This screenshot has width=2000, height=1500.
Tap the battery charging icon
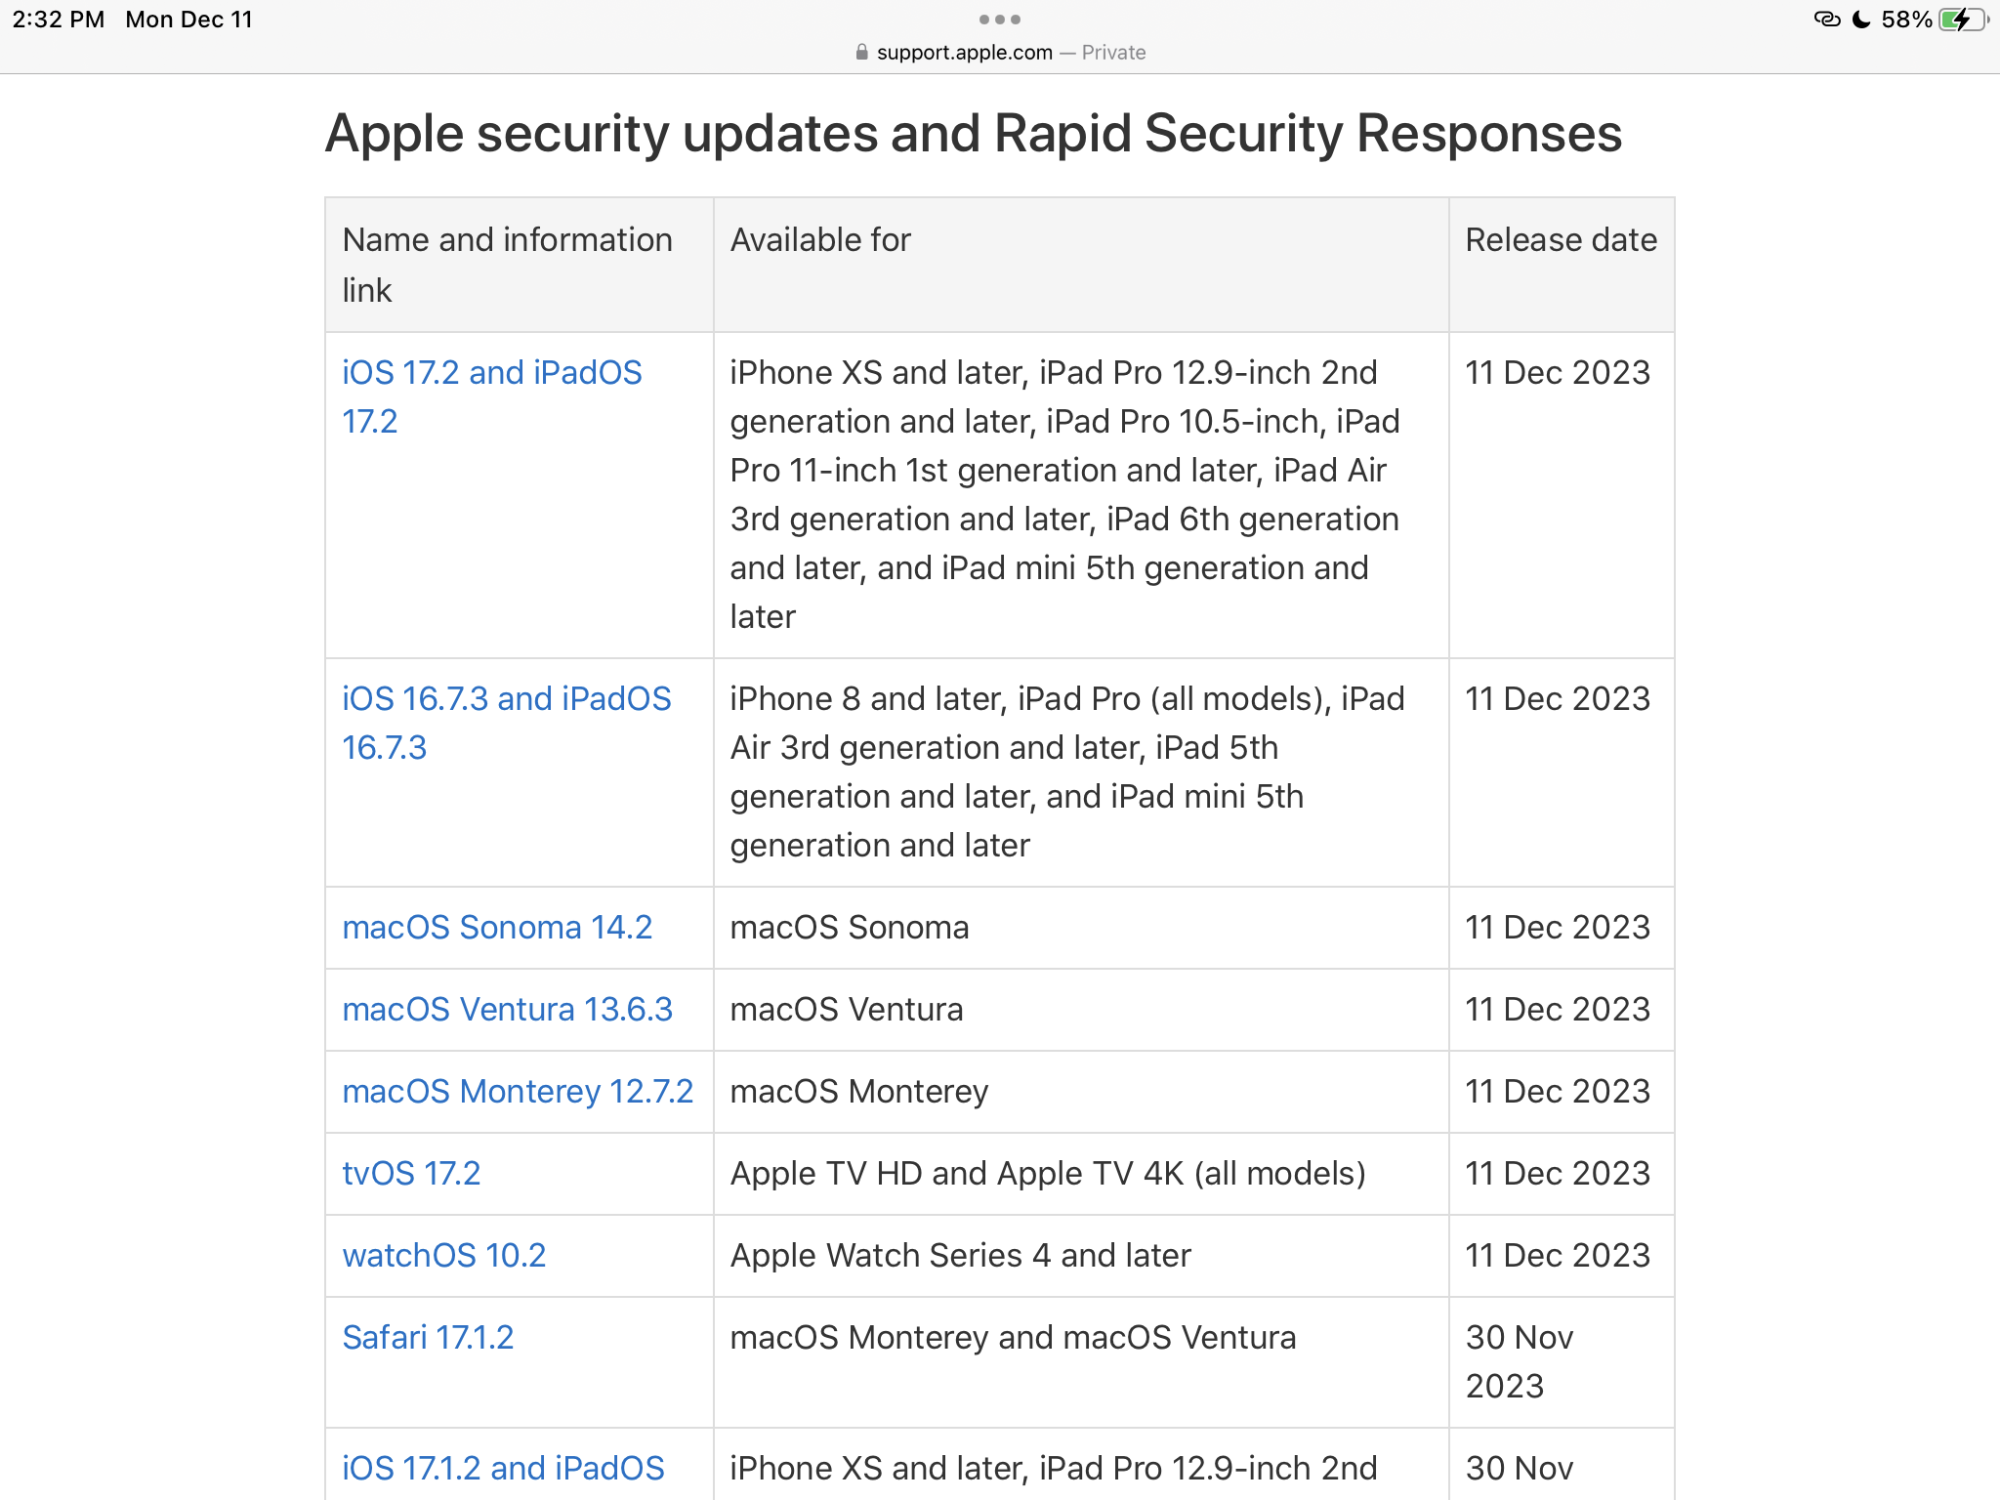(x=1962, y=19)
